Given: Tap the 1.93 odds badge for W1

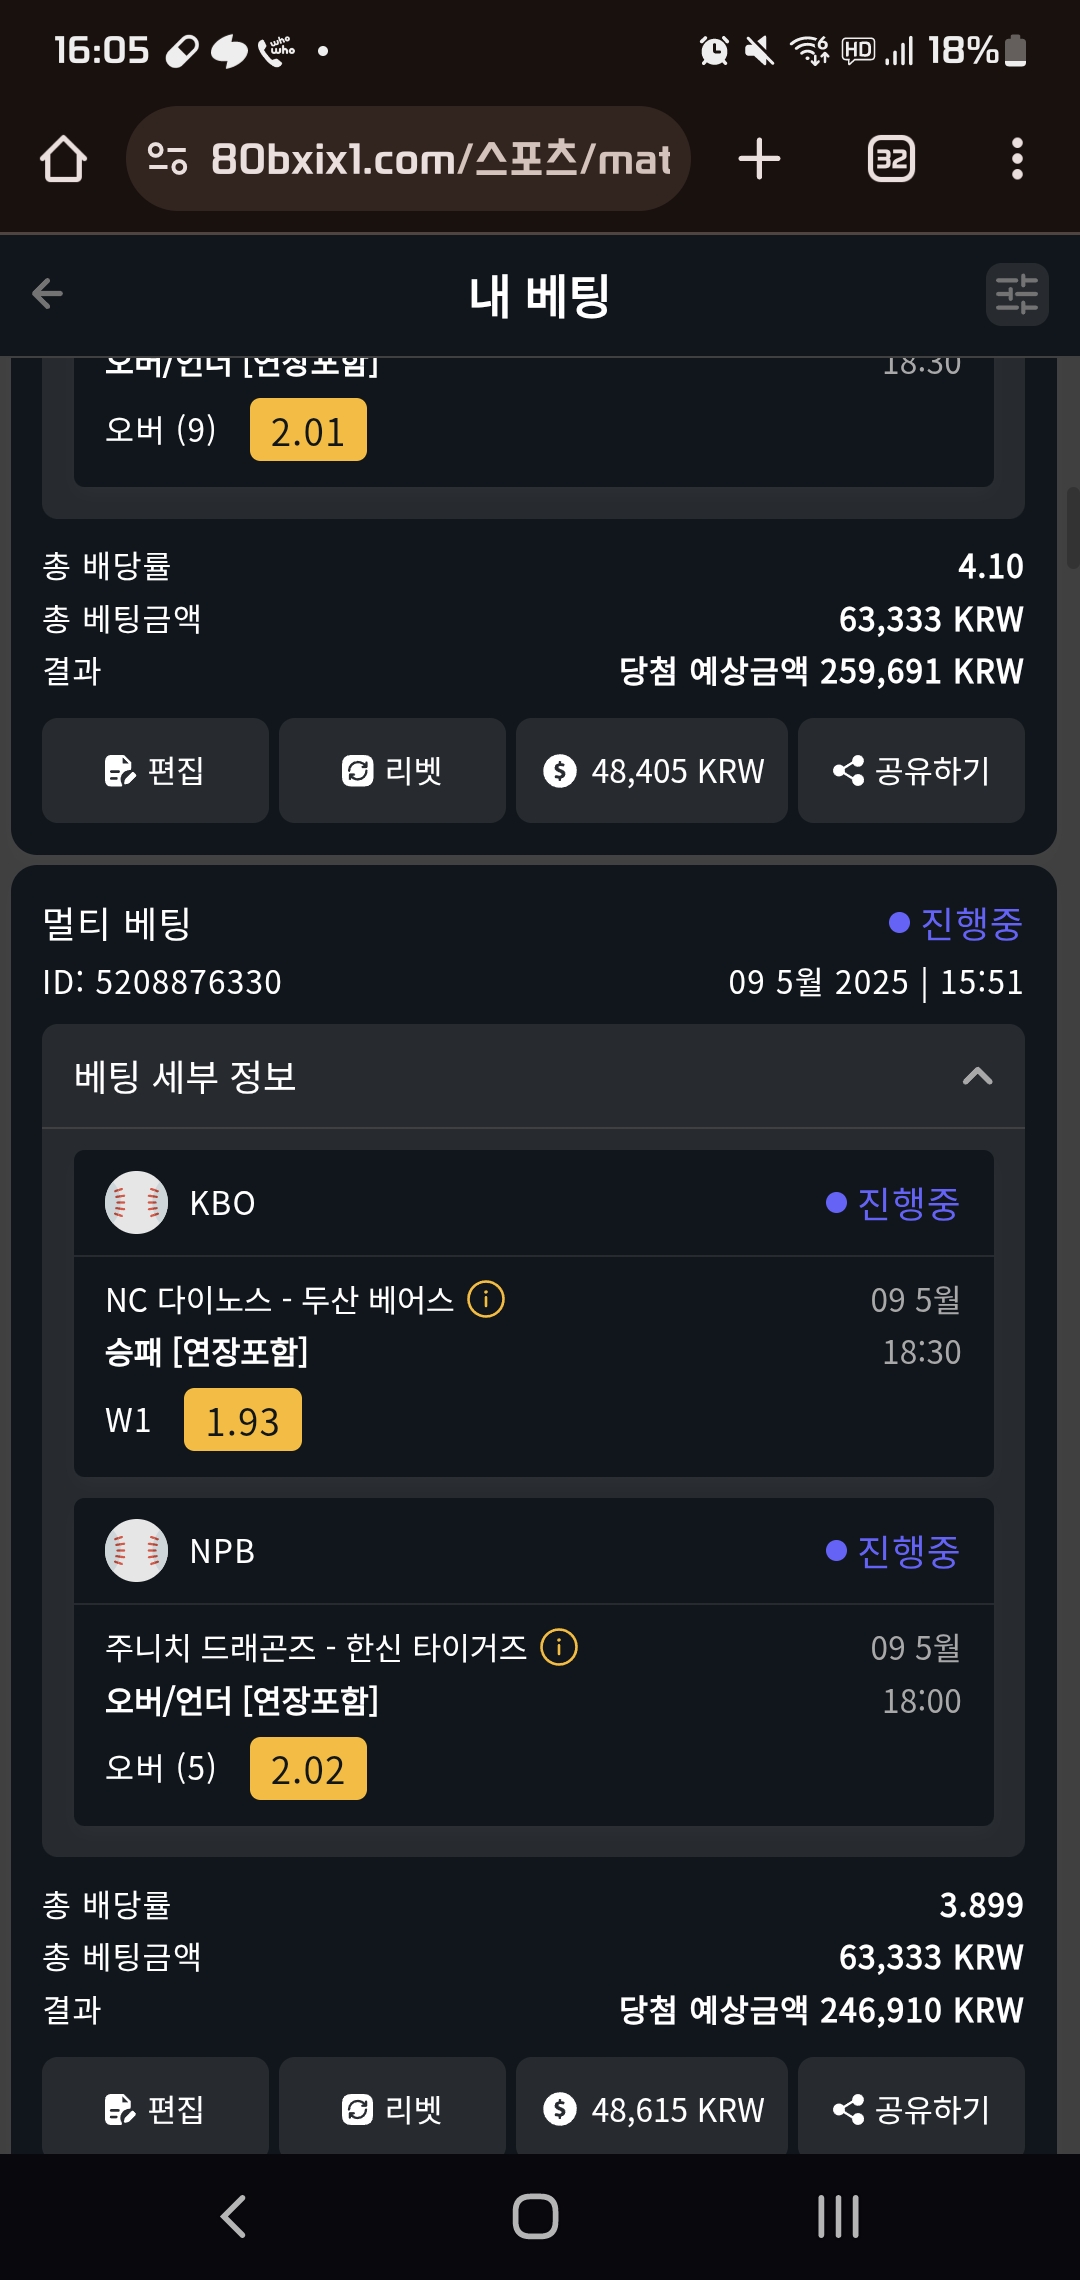Looking at the screenshot, I should click(243, 1421).
